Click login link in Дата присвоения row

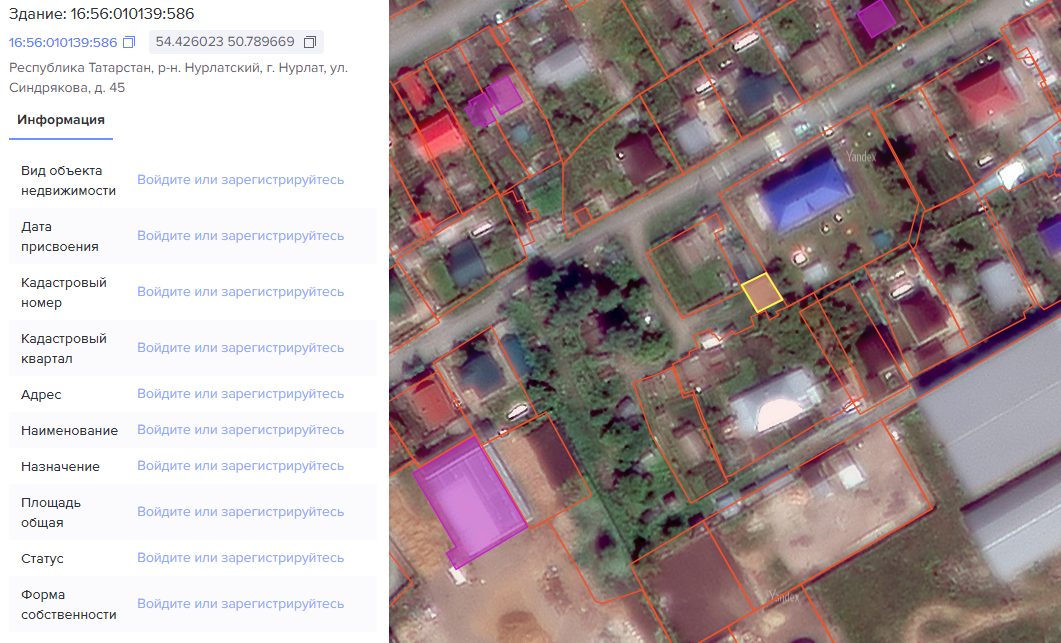click(x=240, y=236)
